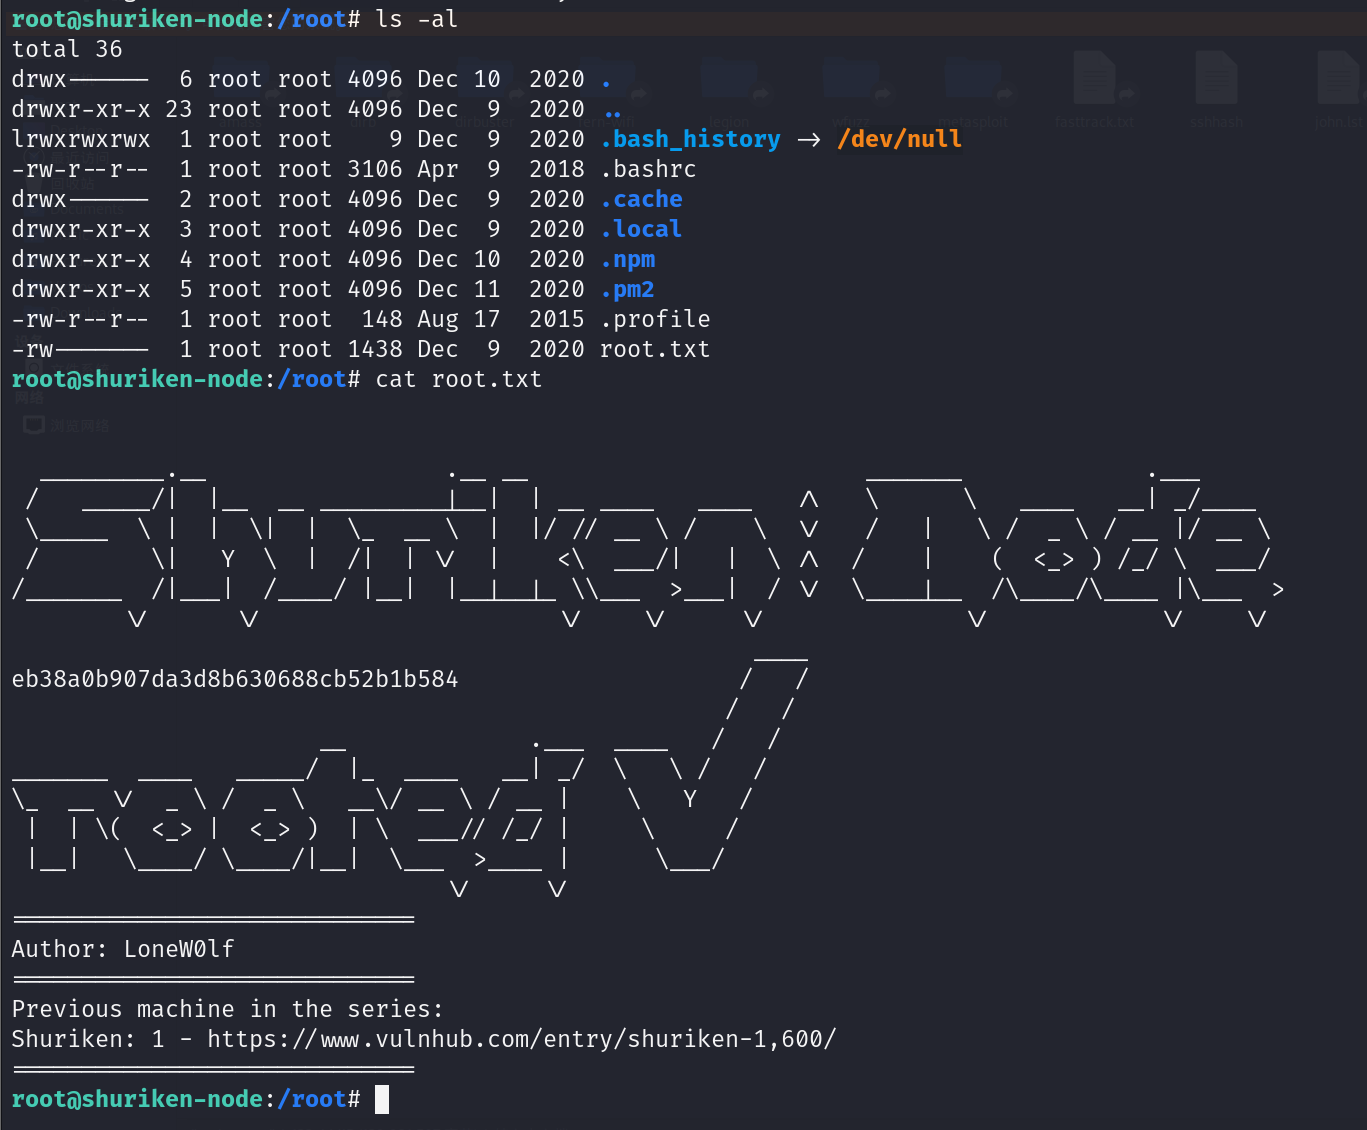Click the year 2015 in the .profile row

point(557,319)
